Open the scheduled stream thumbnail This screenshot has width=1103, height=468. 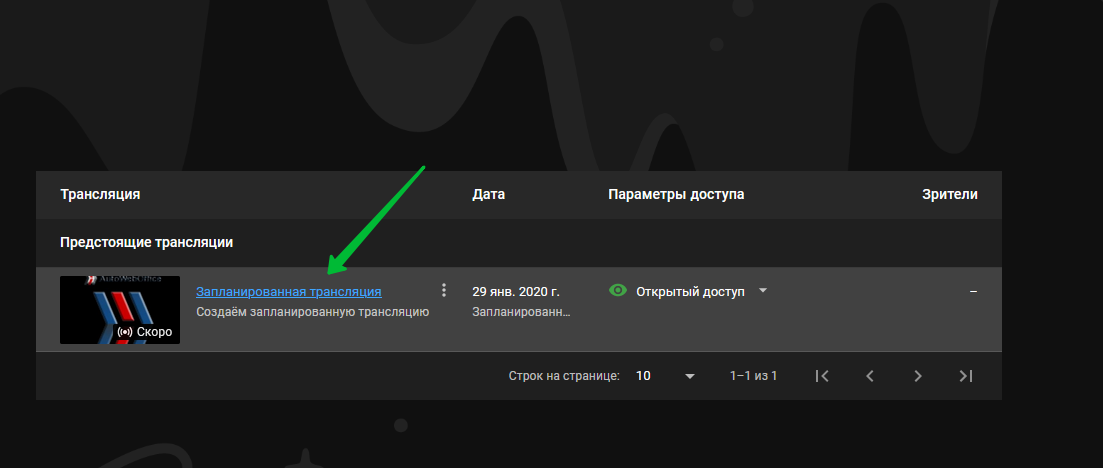pyautogui.click(x=119, y=308)
